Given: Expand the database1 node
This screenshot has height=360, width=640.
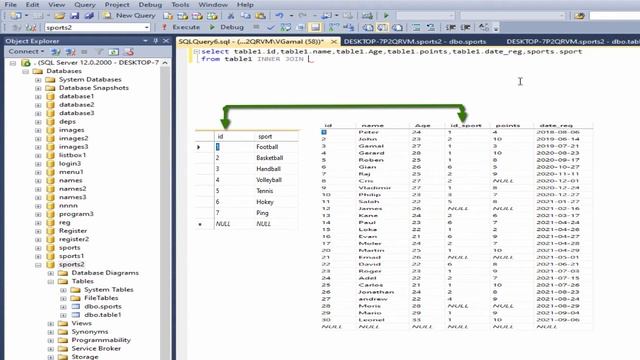Looking at the screenshot, I should pyautogui.click(x=38, y=97).
